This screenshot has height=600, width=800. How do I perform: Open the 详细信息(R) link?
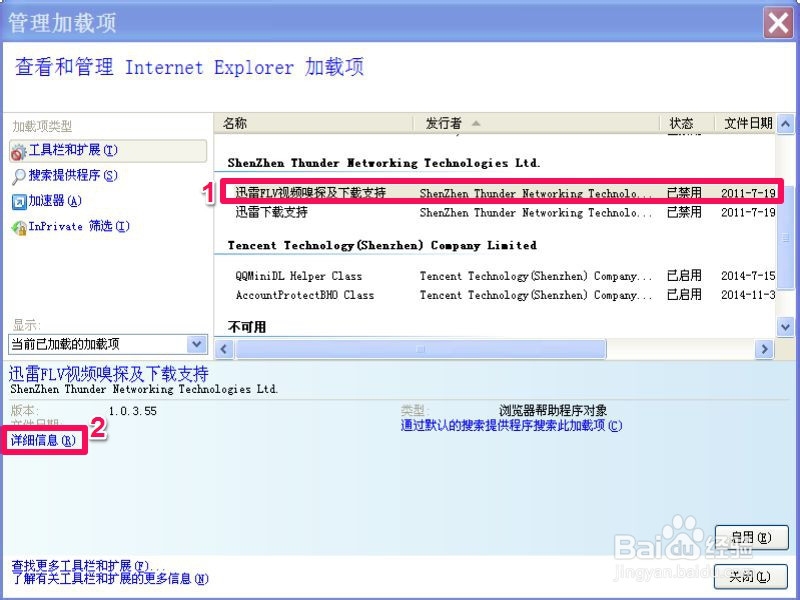pos(43,440)
